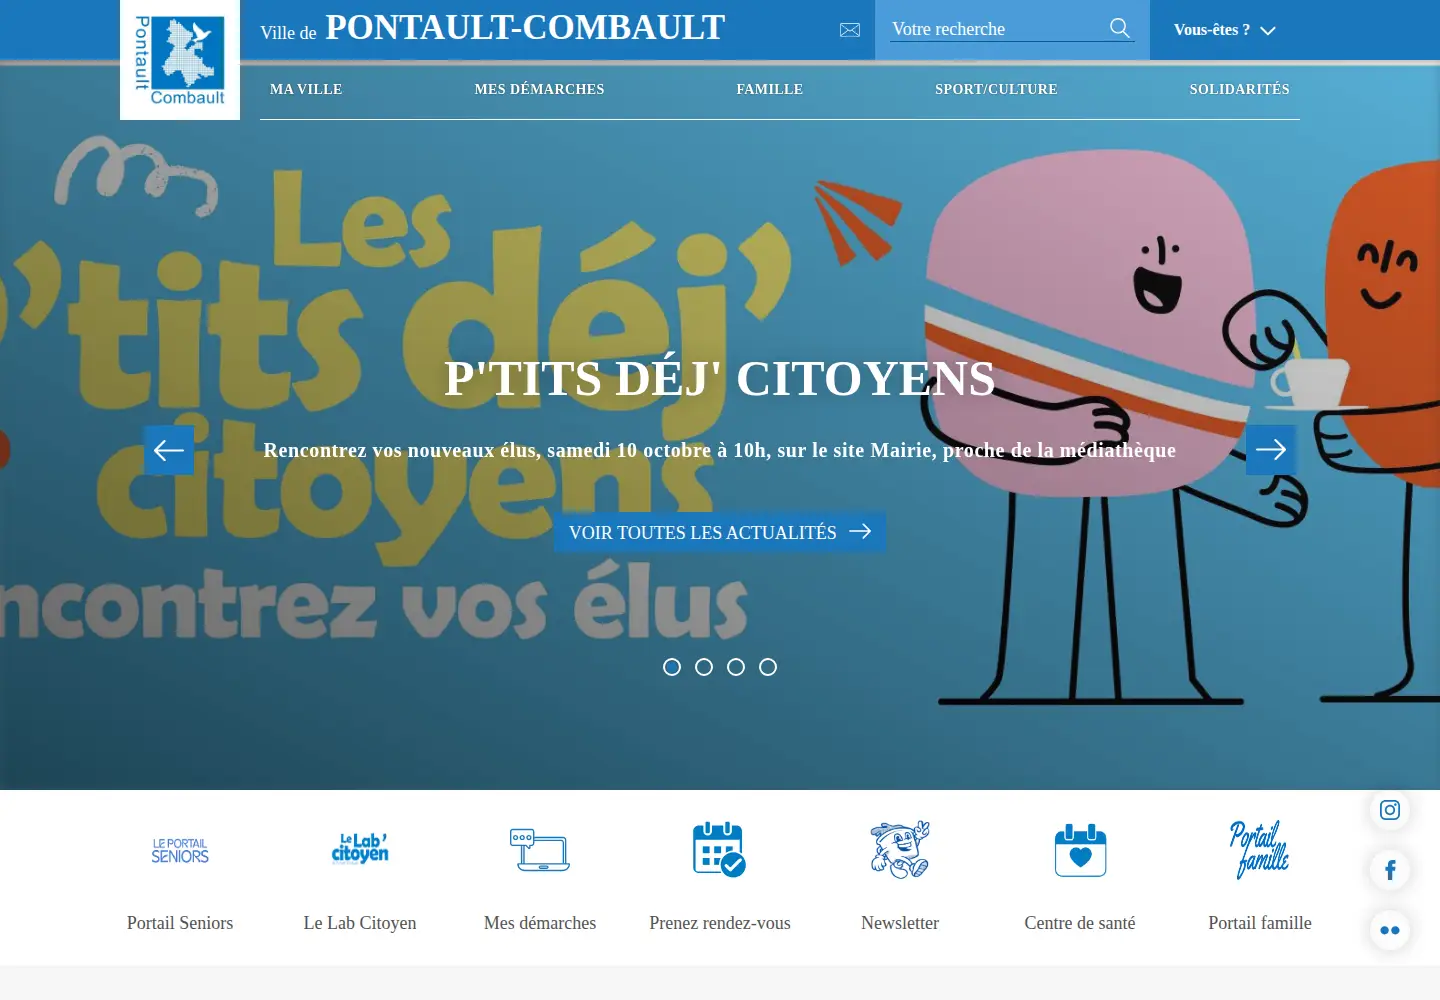Open the Instagram social icon

pyautogui.click(x=1390, y=810)
